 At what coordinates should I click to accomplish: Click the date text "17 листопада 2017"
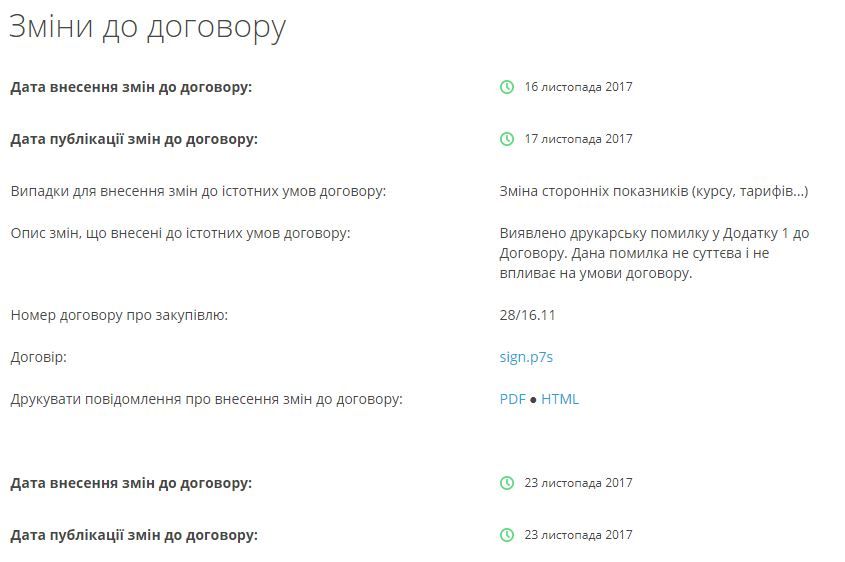[578, 139]
